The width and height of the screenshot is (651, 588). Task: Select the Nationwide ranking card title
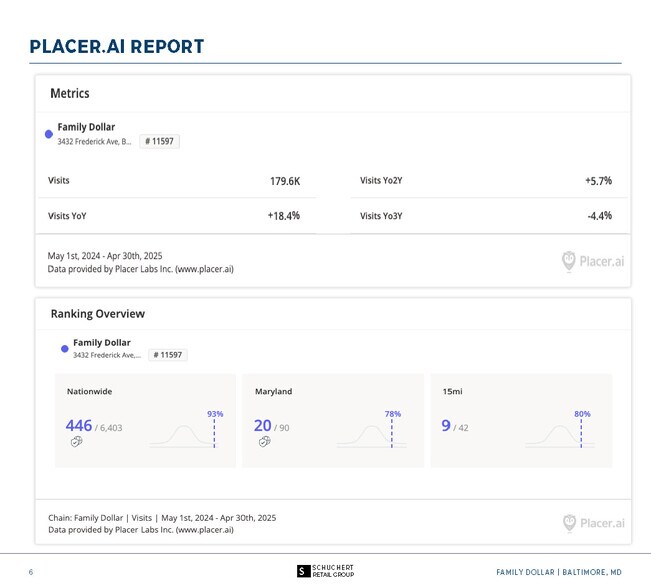click(x=89, y=391)
